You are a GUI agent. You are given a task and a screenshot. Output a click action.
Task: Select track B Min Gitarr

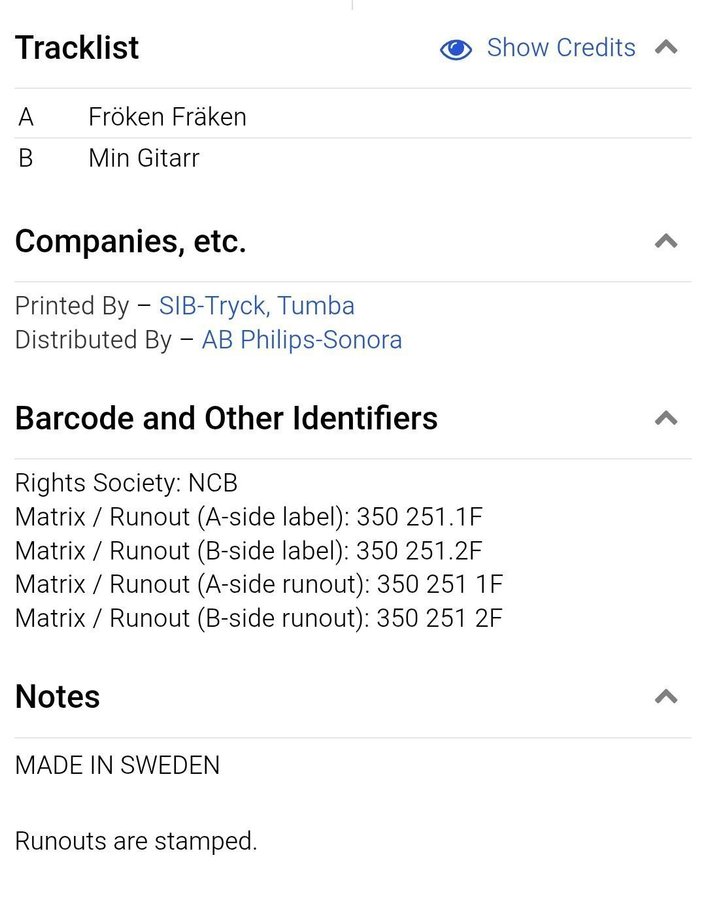(143, 158)
